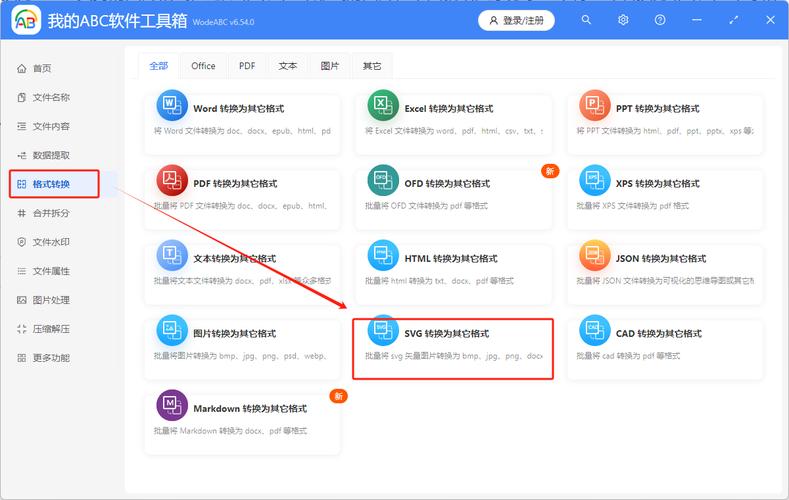Click the HTML card description text
The width and height of the screenshot is (789, 500).
439,281
